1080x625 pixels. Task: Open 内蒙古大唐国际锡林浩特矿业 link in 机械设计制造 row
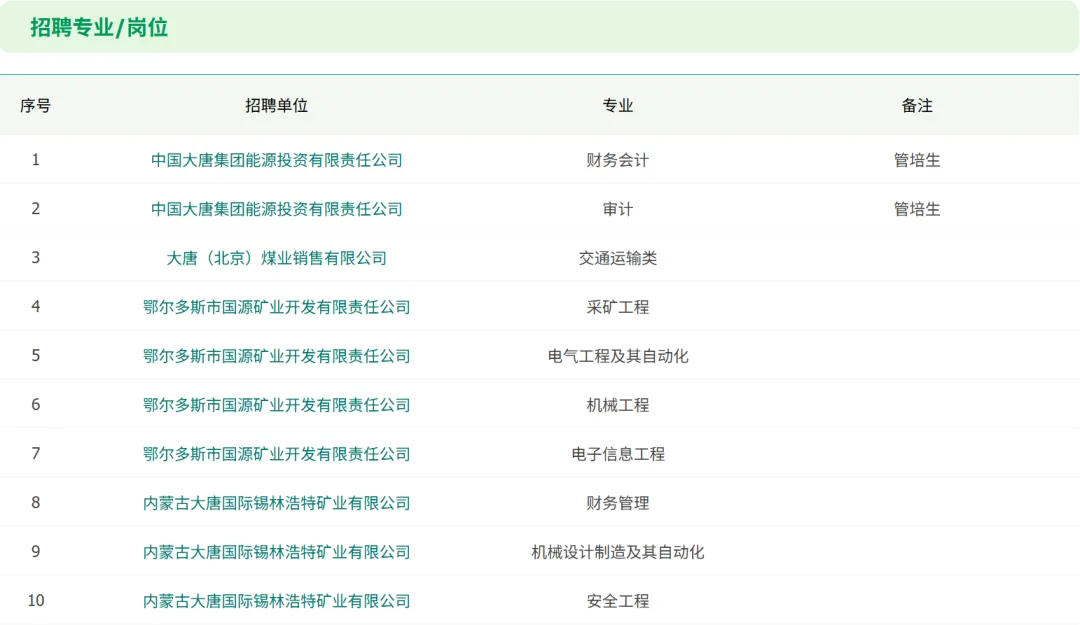coord(276,552)
